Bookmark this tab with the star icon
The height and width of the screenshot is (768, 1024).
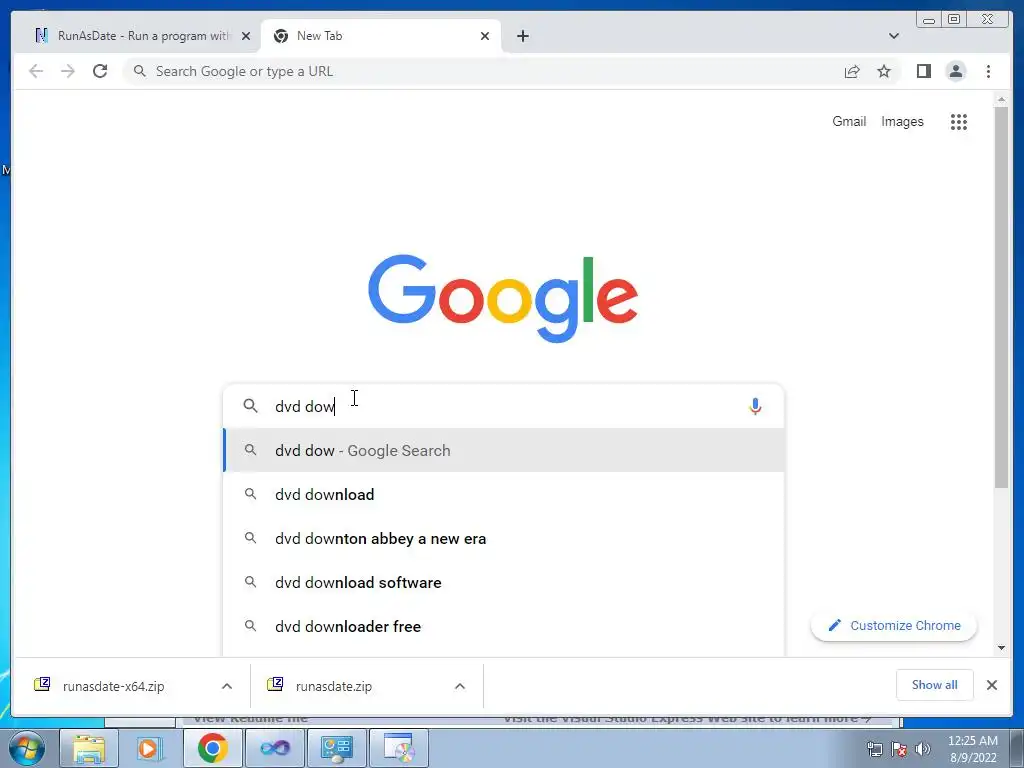[x=884, y=71]
